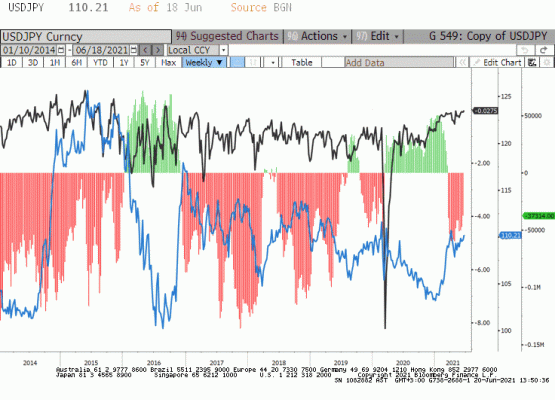This screenshot has width=555, height=400.
Task: Expand the Actions menu
Action: click(317, 36)
